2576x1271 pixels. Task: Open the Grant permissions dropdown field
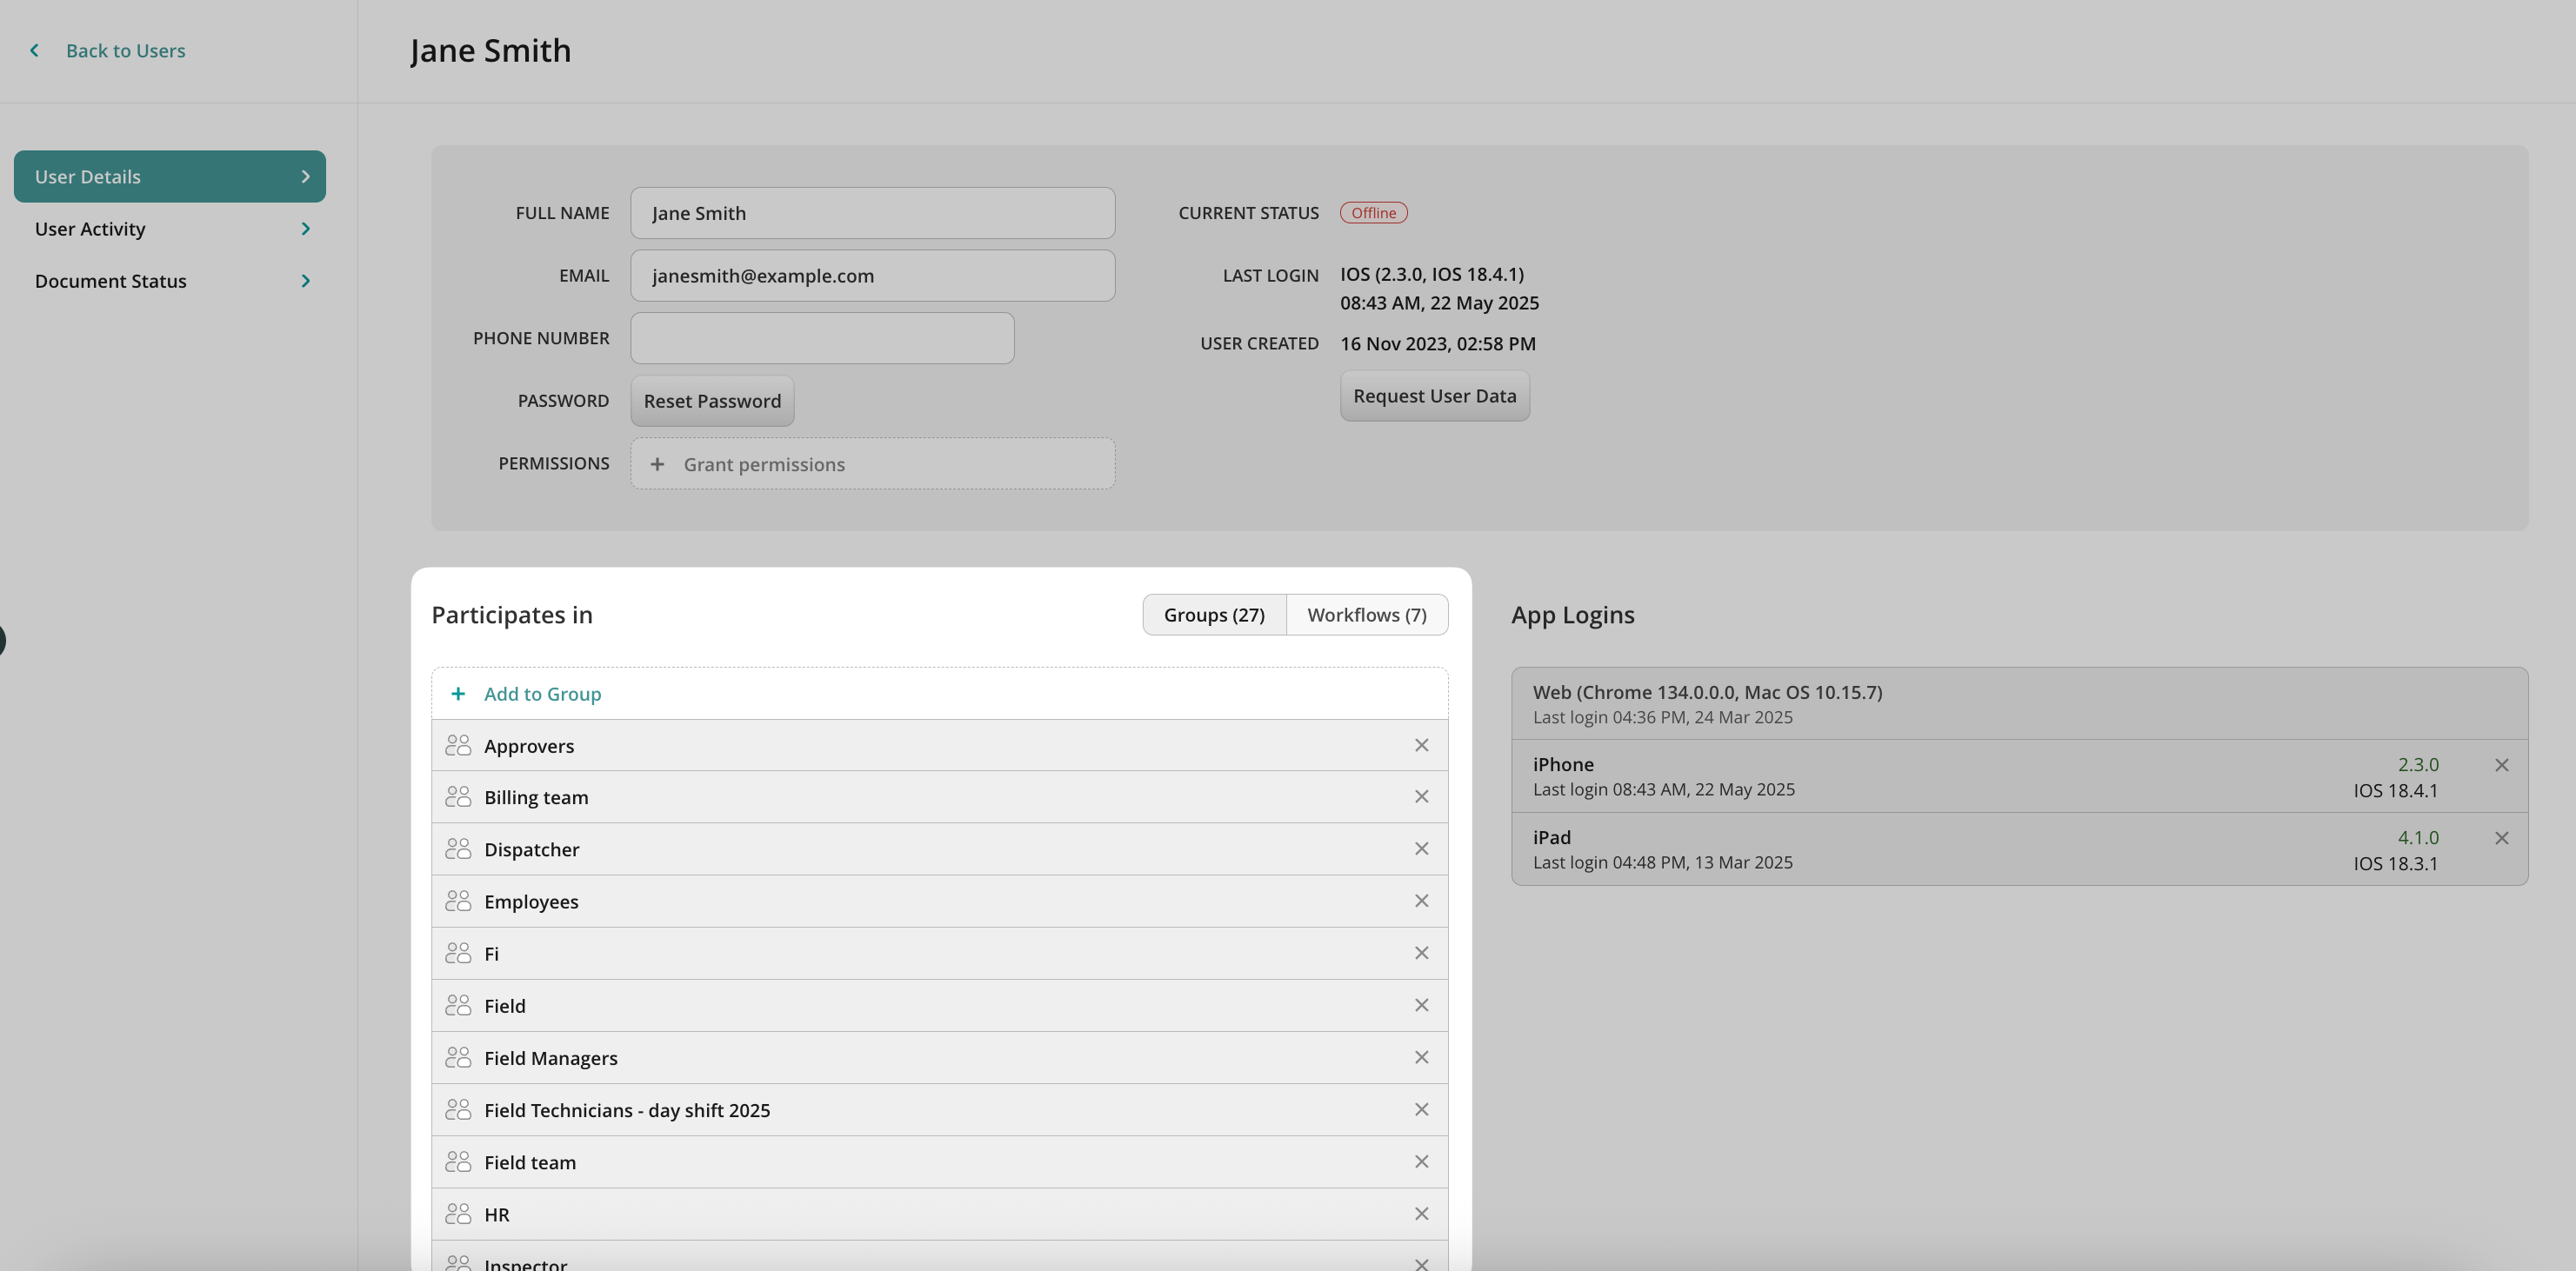pos(872,464)
